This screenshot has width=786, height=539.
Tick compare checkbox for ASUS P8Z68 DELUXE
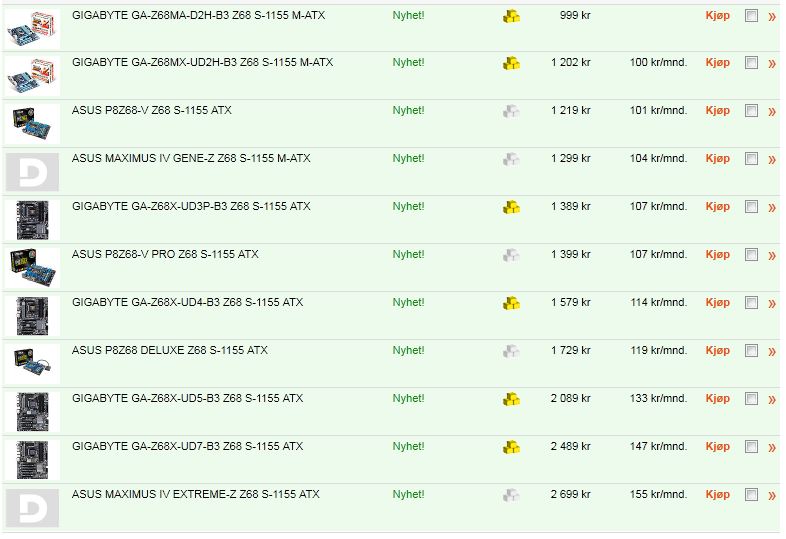tap(751, 351)
